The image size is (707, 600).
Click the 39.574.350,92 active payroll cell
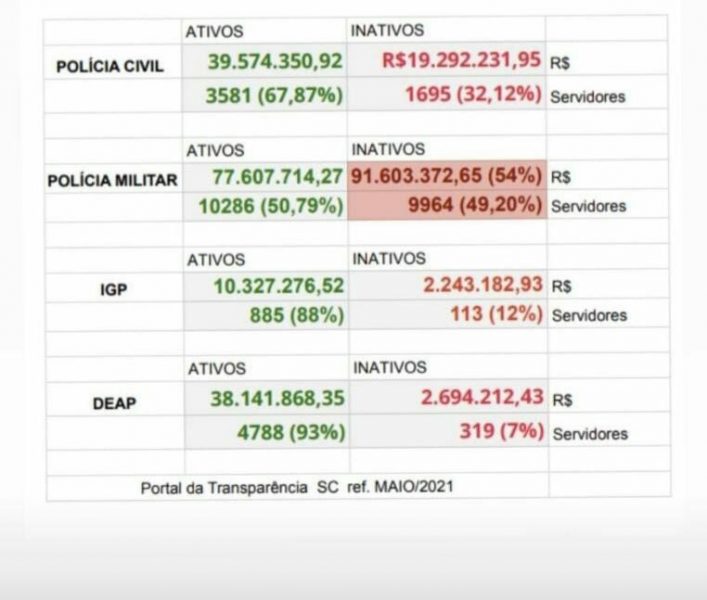click(x=265, y=61)
